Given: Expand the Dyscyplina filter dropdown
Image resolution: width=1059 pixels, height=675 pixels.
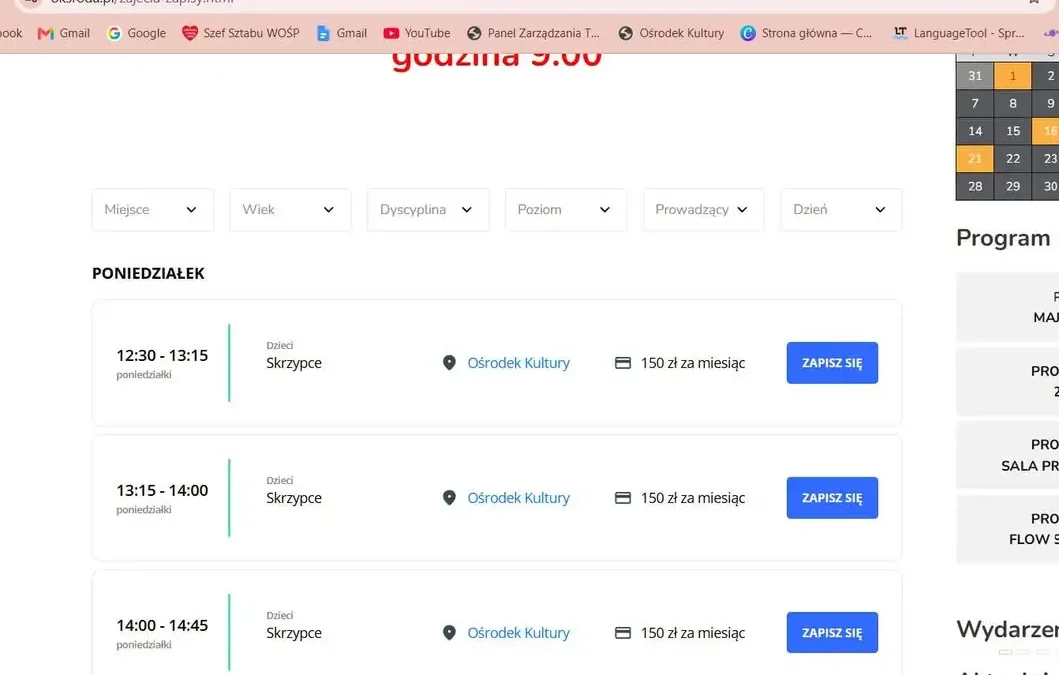Looking at the screenshot, I should (x=428, y=209).
